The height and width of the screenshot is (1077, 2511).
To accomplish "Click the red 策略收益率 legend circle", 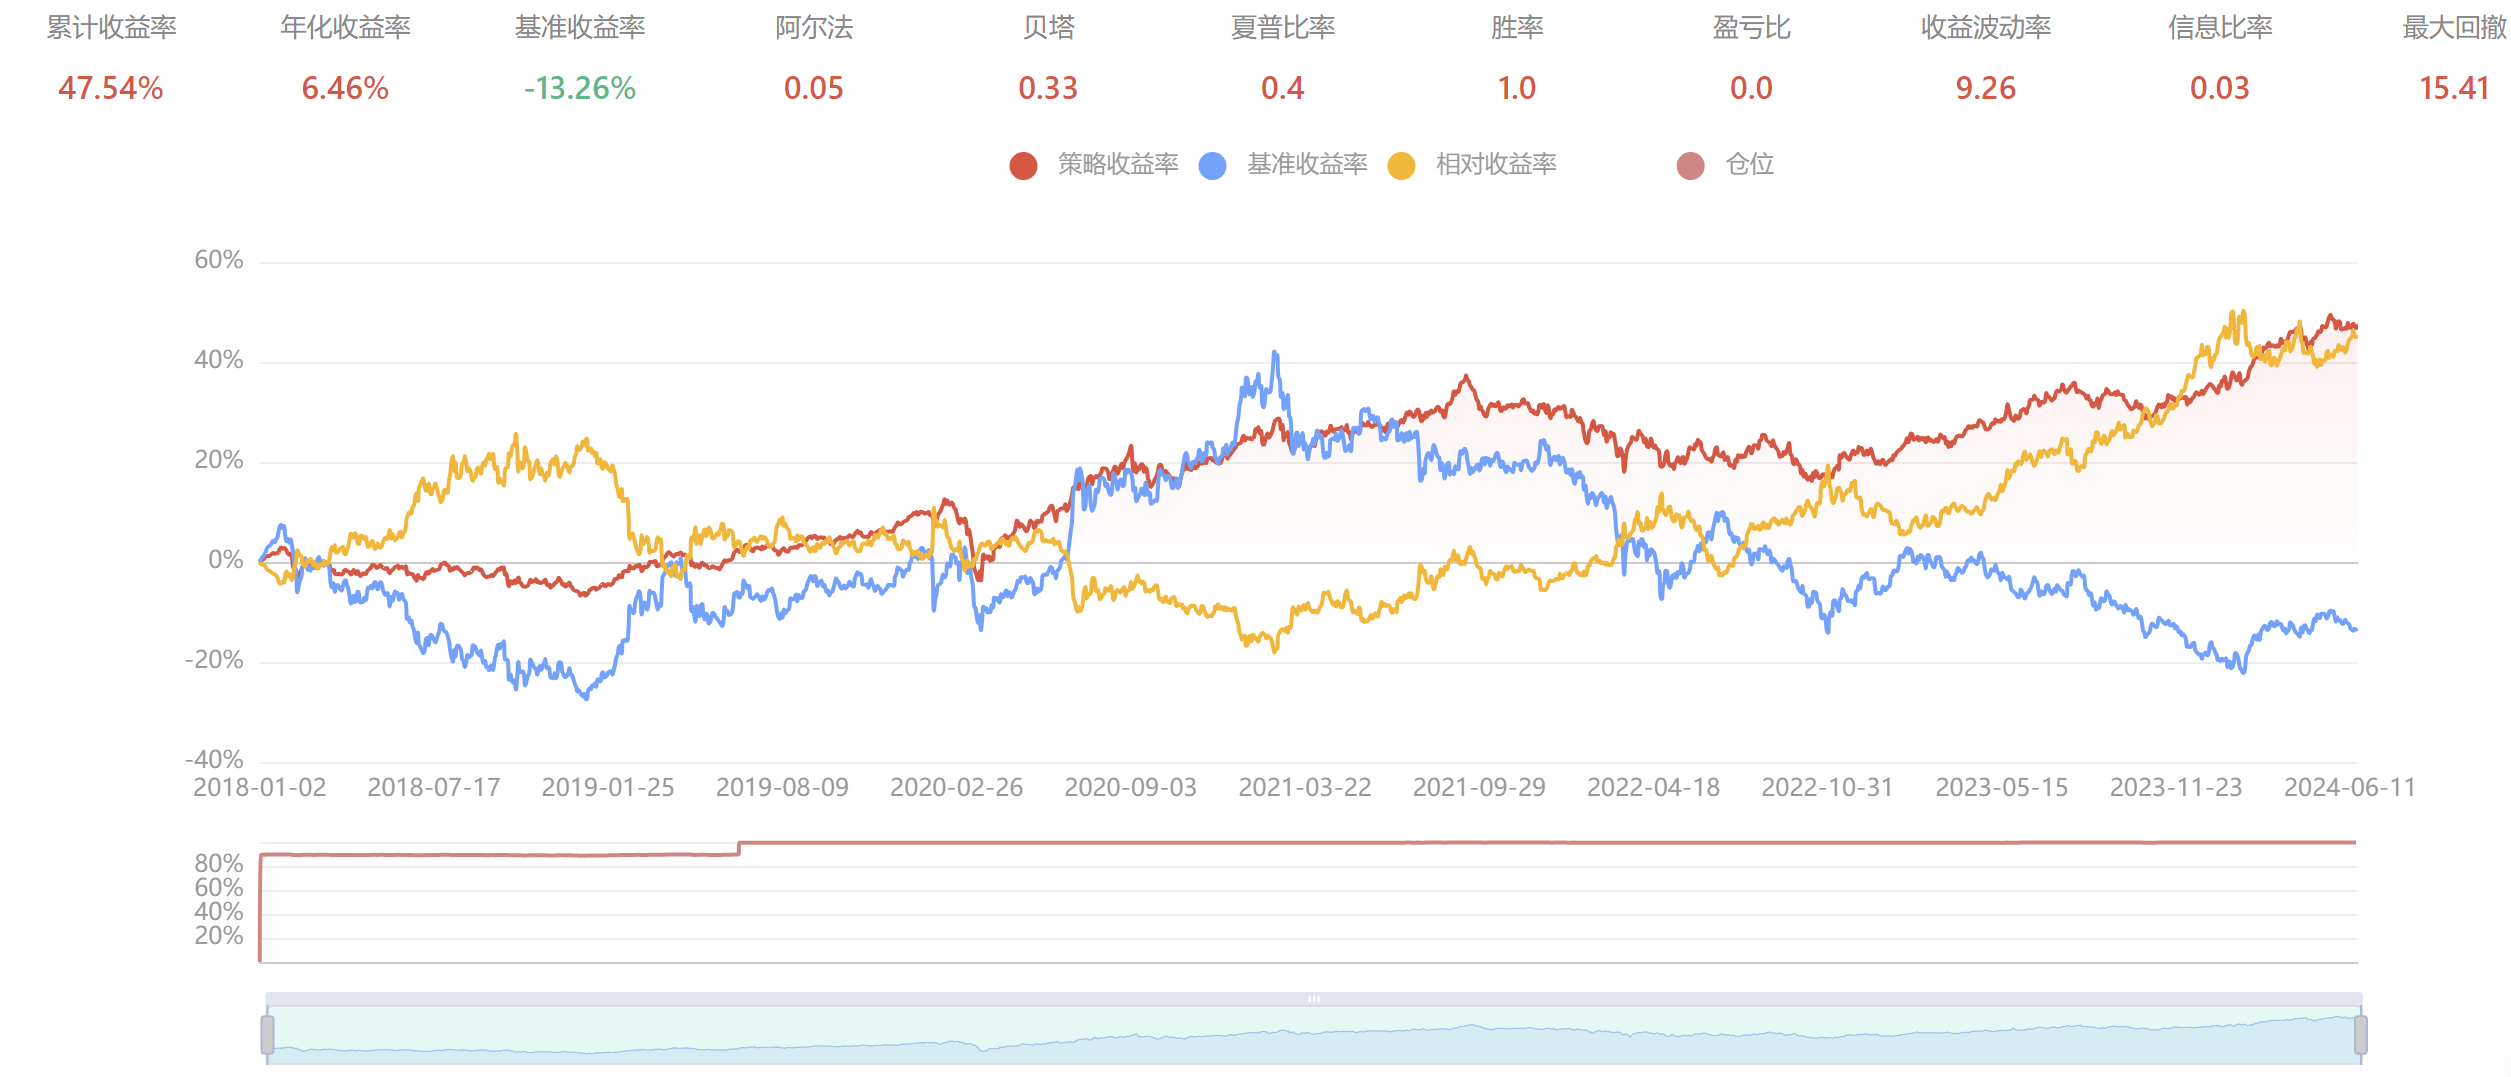I will (x=1023, y=165).
